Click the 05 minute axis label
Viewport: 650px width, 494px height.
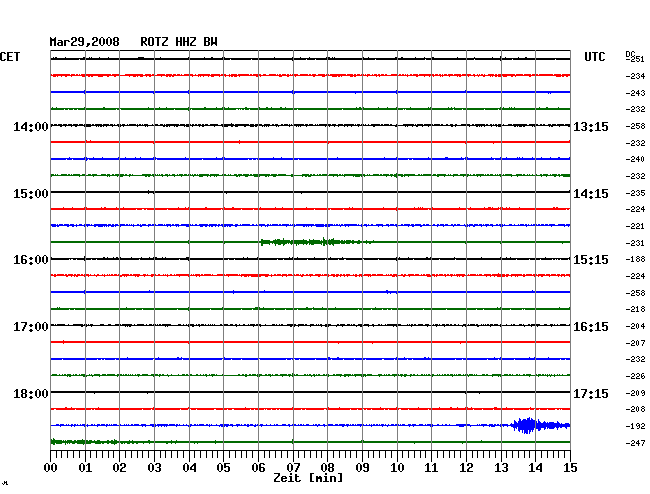tap(223, 468)
